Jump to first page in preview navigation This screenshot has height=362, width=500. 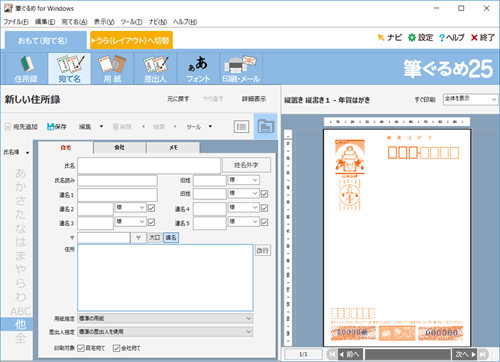tap(332, 354)
